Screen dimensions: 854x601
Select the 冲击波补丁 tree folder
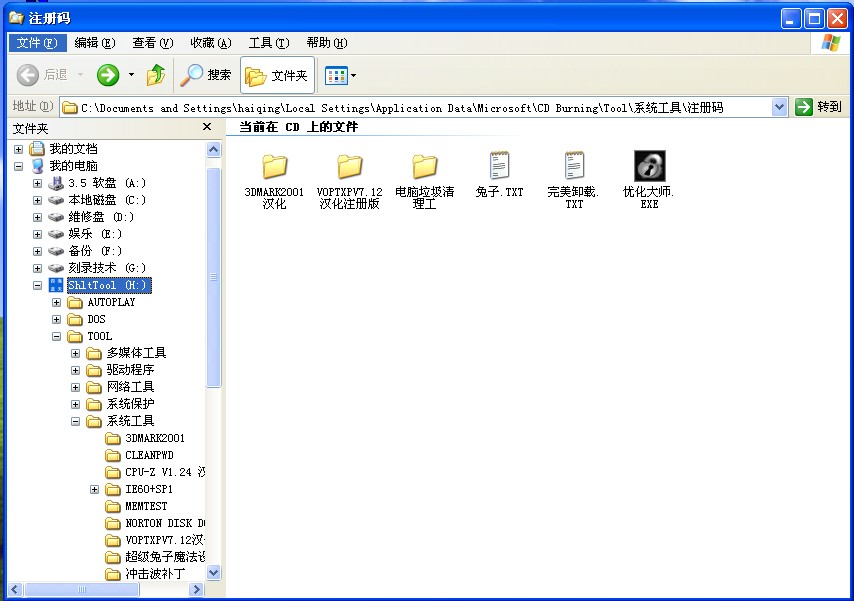tap(155, 574)
